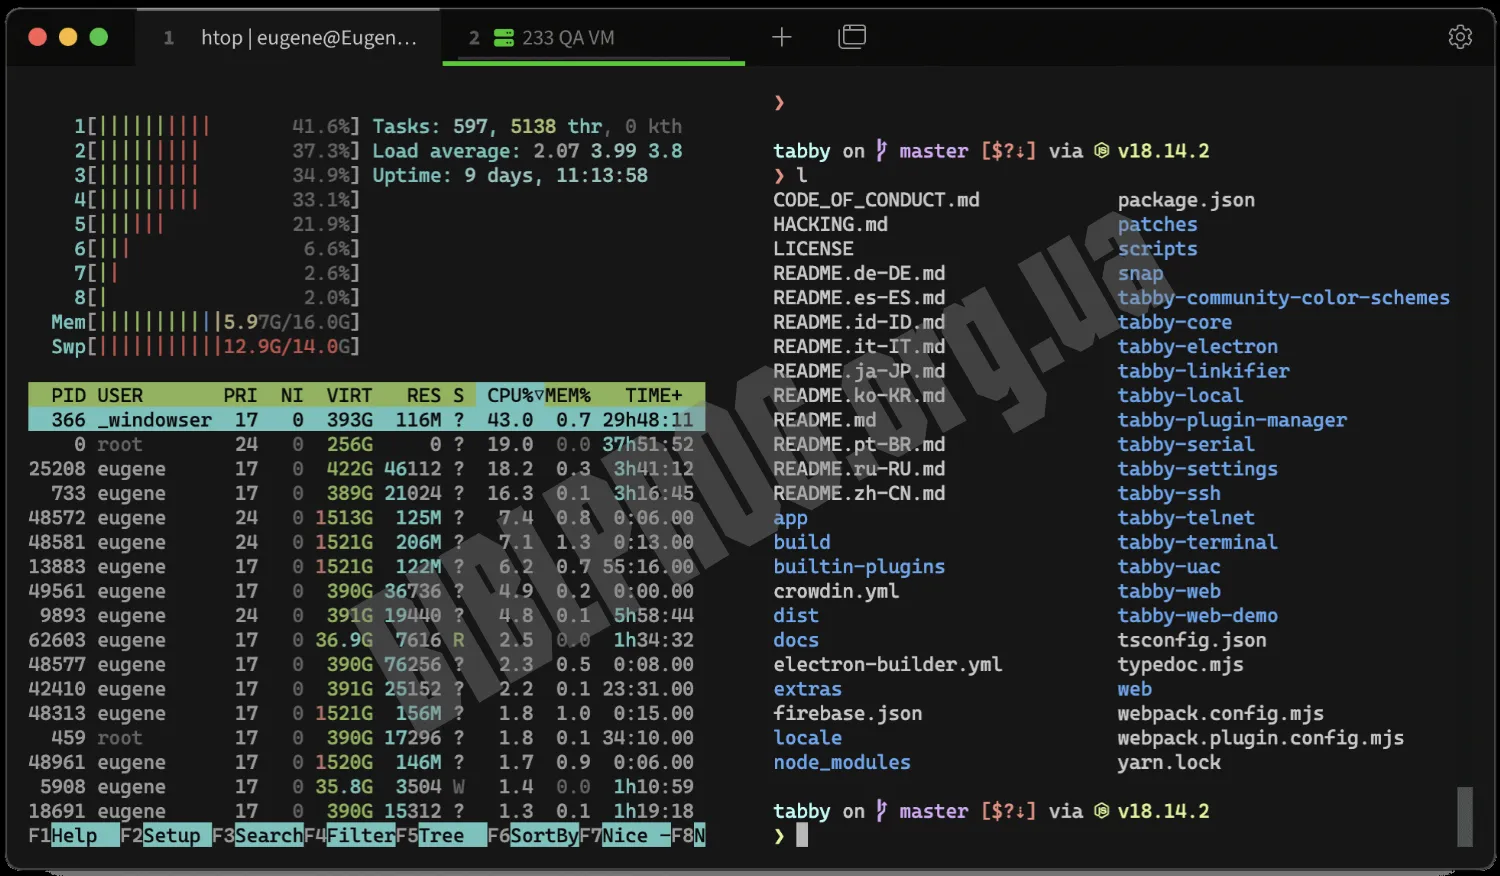Open a new tab with the plus icon
Screen dimensions: 1500x876
click(782, 37)
